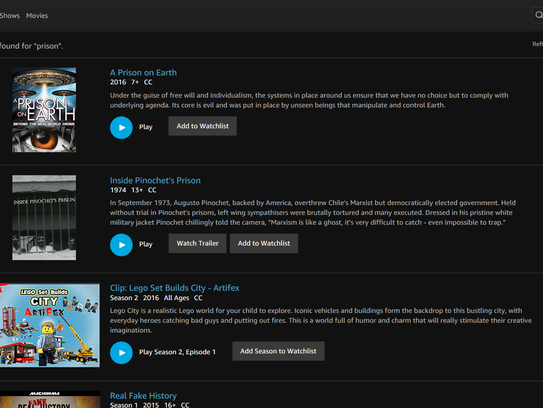This screenshot has height=408, width=543.
Task: Click Inside Pinochet's Prison description text
Action: tap(313, 213)
